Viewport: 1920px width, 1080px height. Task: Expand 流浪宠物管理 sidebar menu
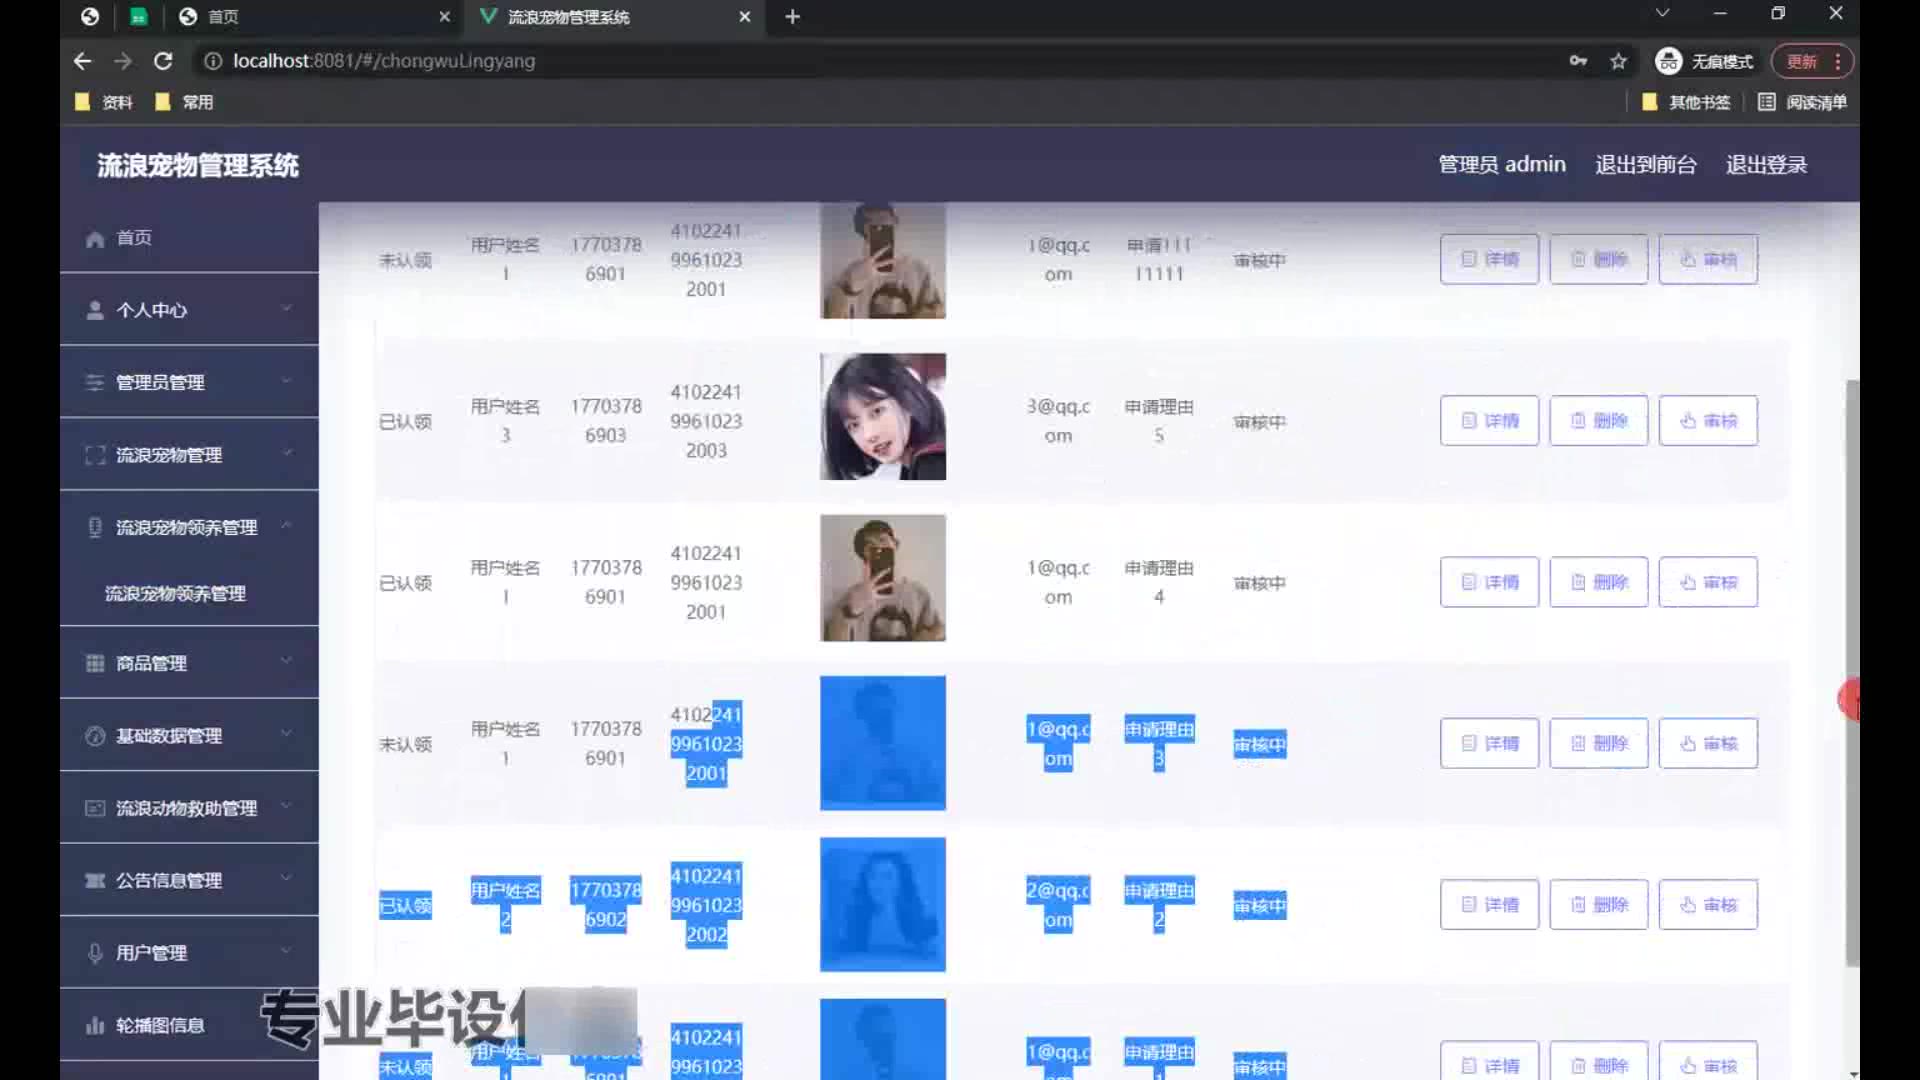(x=189, y=455)
